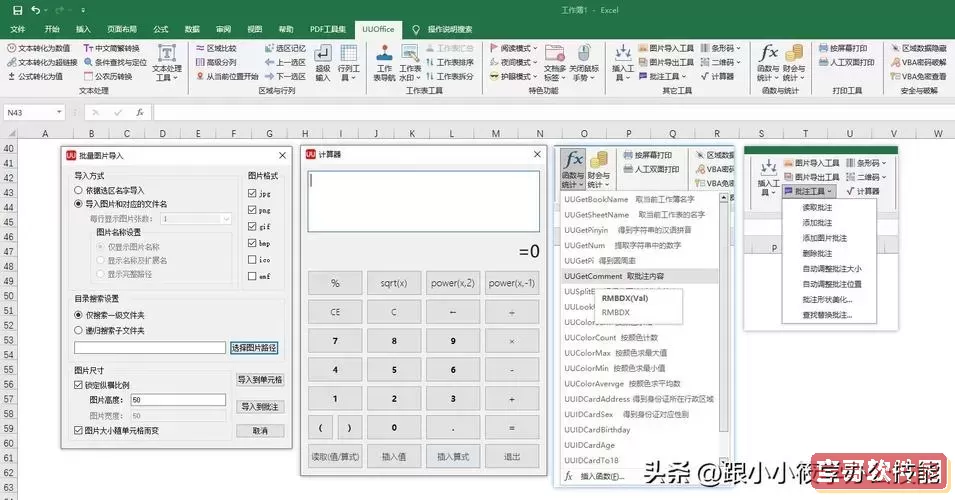Image resolution: width=955 pixels, height=500 pixels.
Task: Click calculator 插入值 button
Action: pyautogui.click(x=393, y=457)
